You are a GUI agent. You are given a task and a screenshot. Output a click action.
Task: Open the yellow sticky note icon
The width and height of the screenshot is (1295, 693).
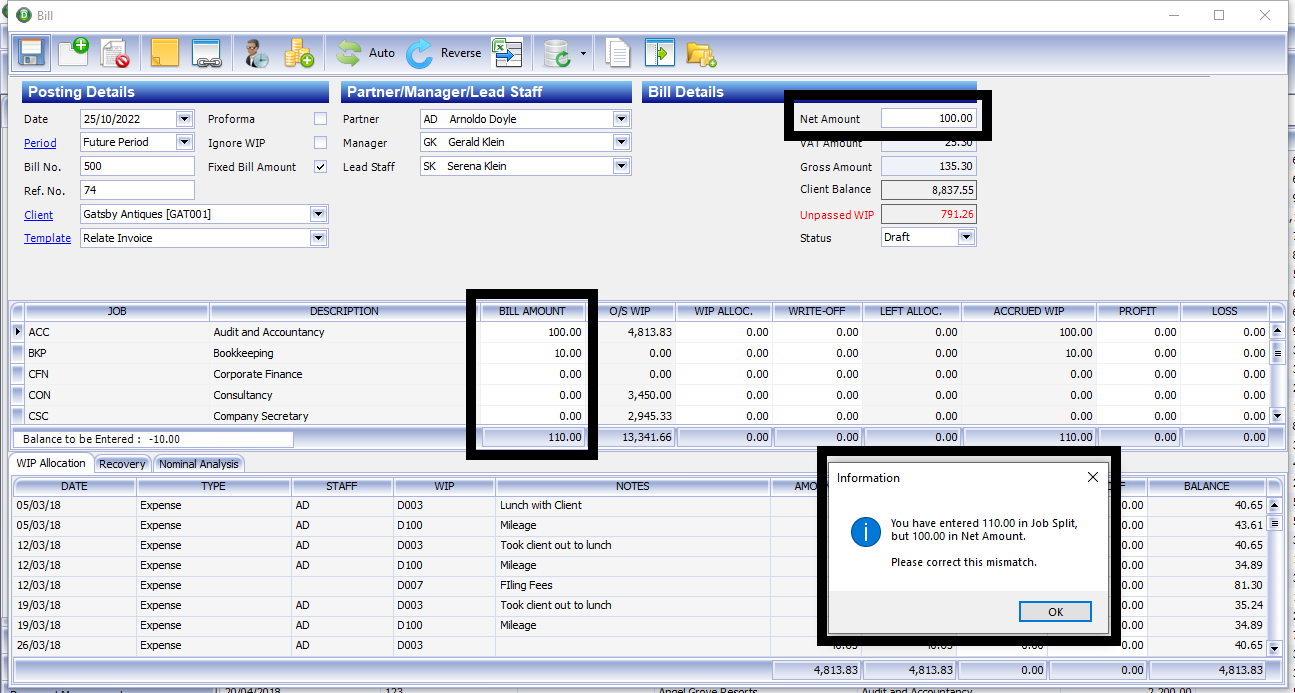(164, 53)
